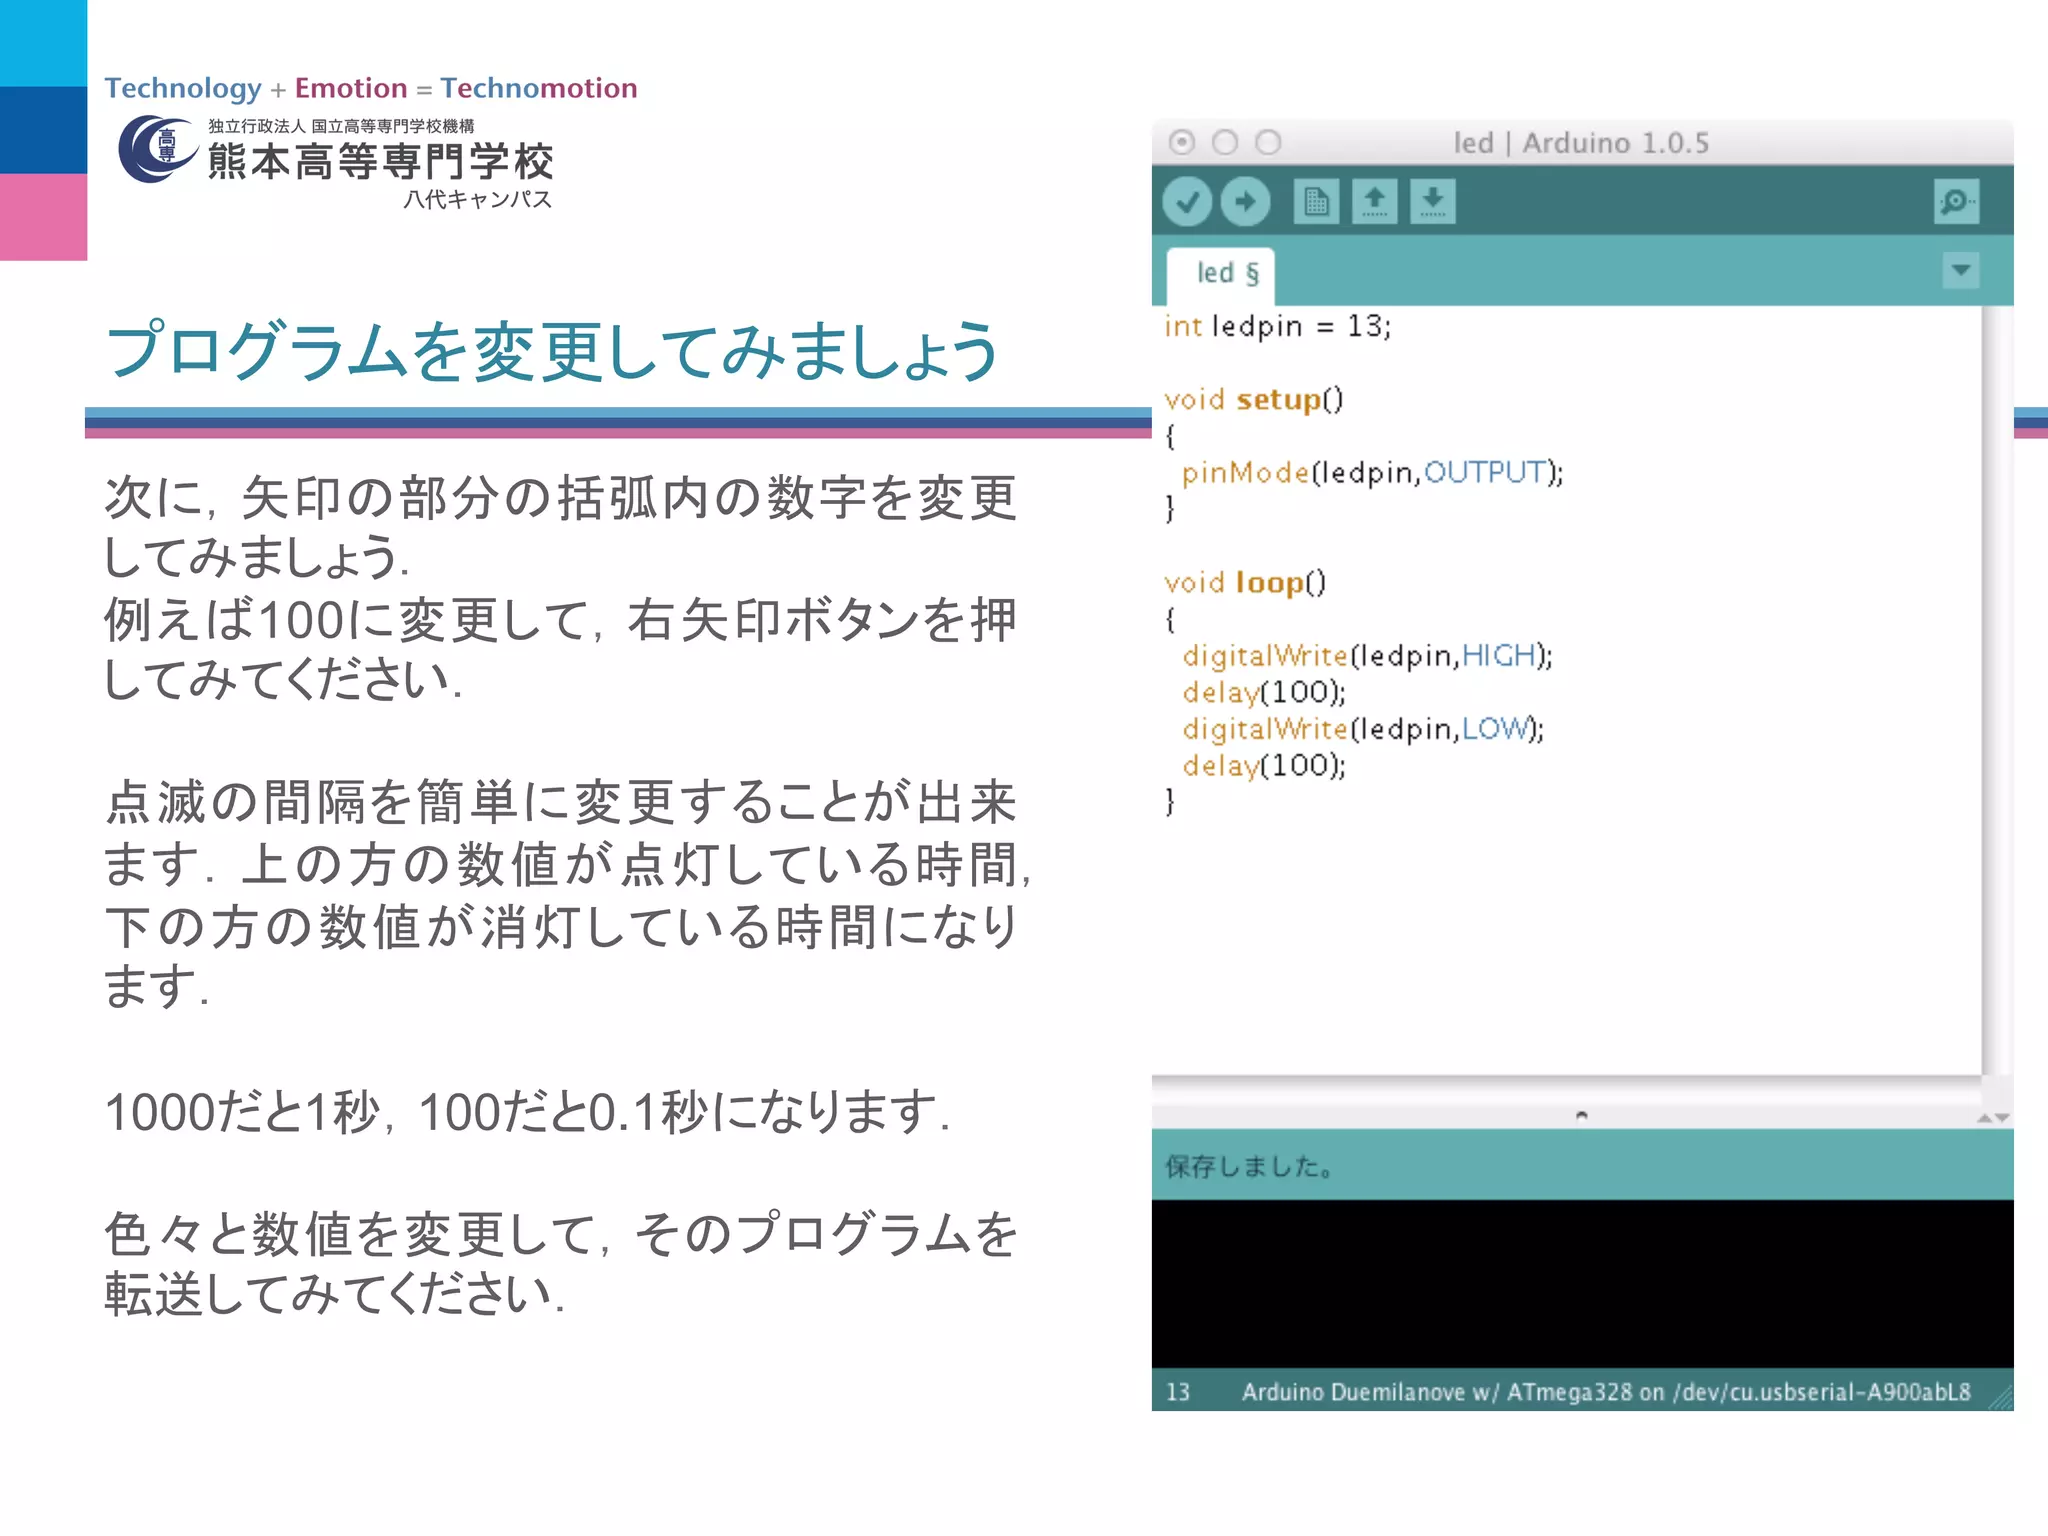
Task: Click the Verify checkmark button
Action: coord(1187,202)
